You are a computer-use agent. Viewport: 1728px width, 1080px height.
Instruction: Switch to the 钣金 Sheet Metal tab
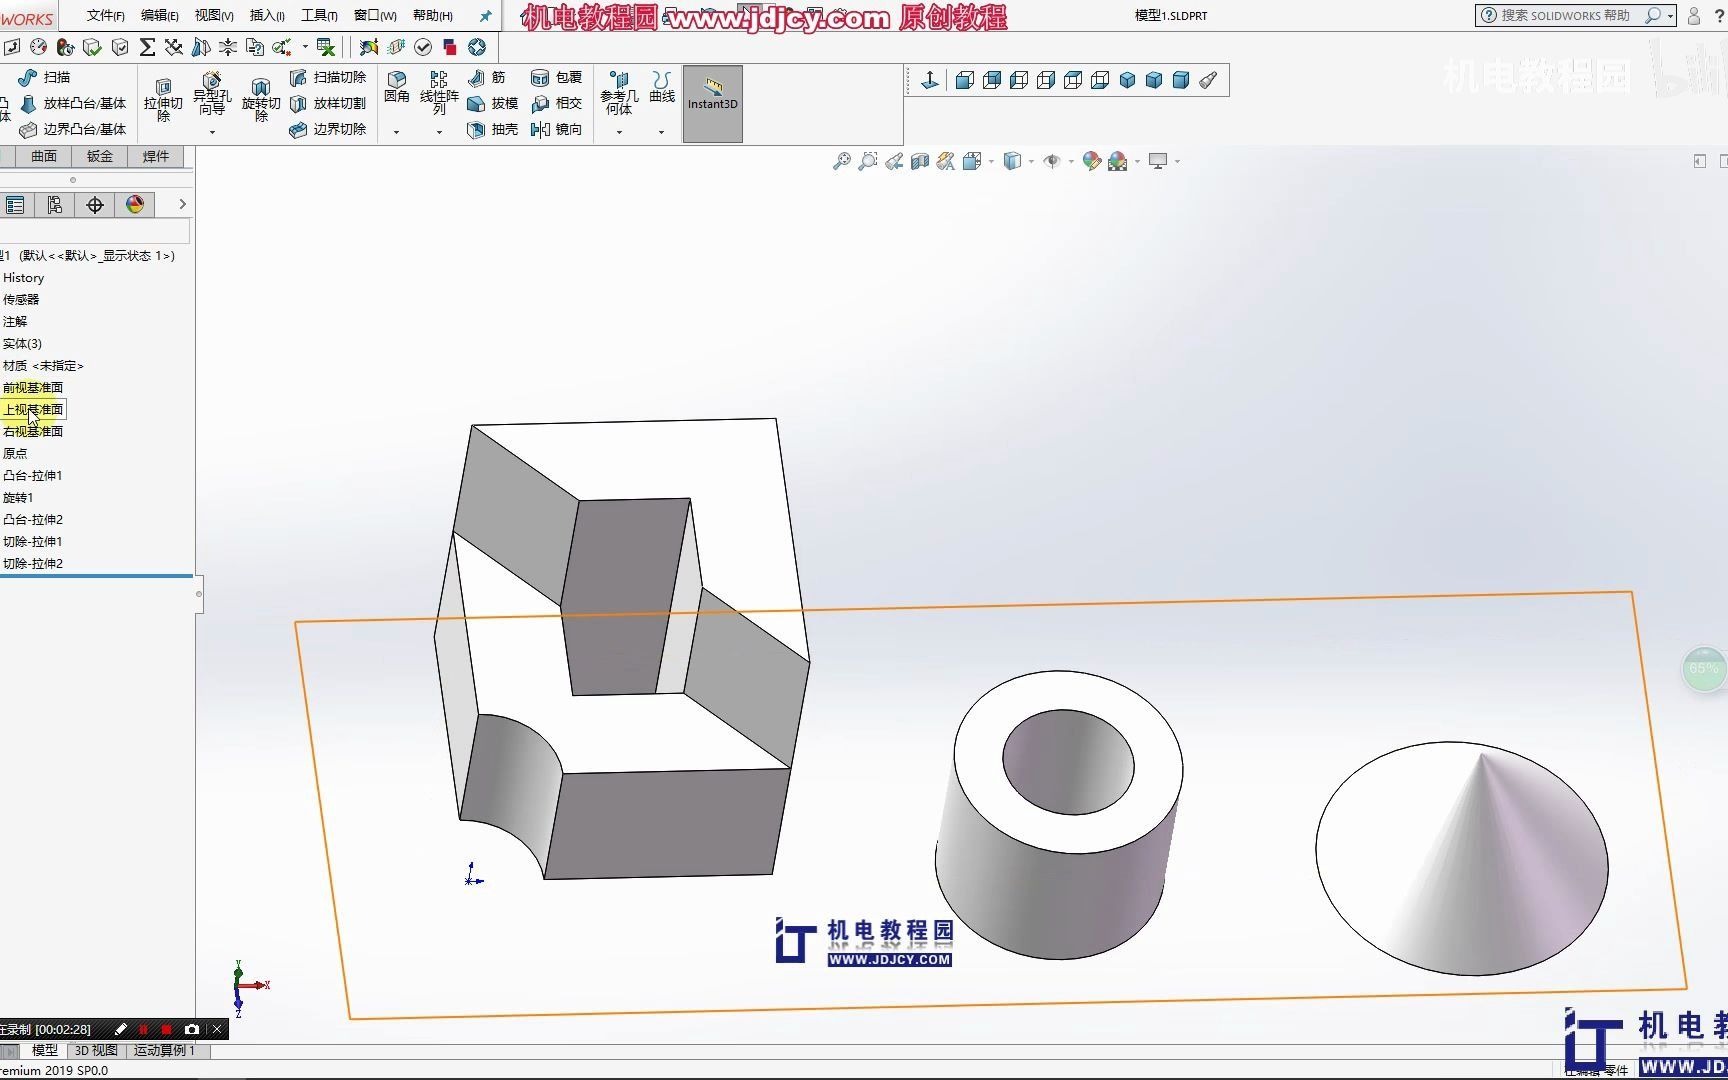coord(99,156)
